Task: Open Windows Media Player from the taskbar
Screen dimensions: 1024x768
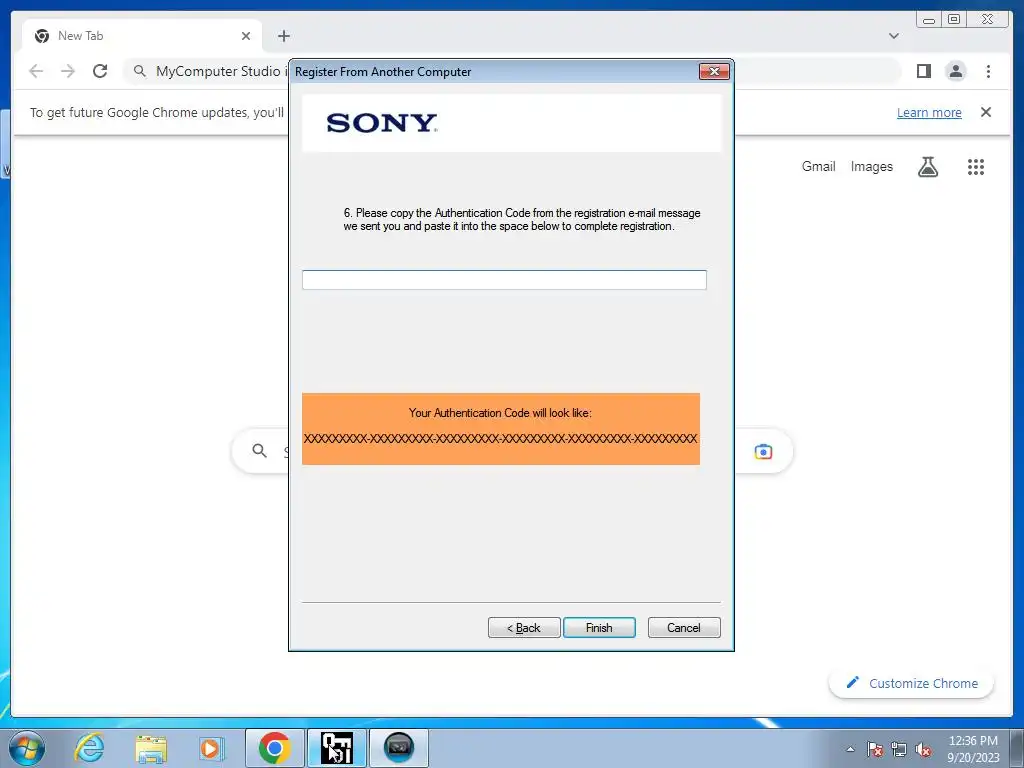Action: [212, 748]
